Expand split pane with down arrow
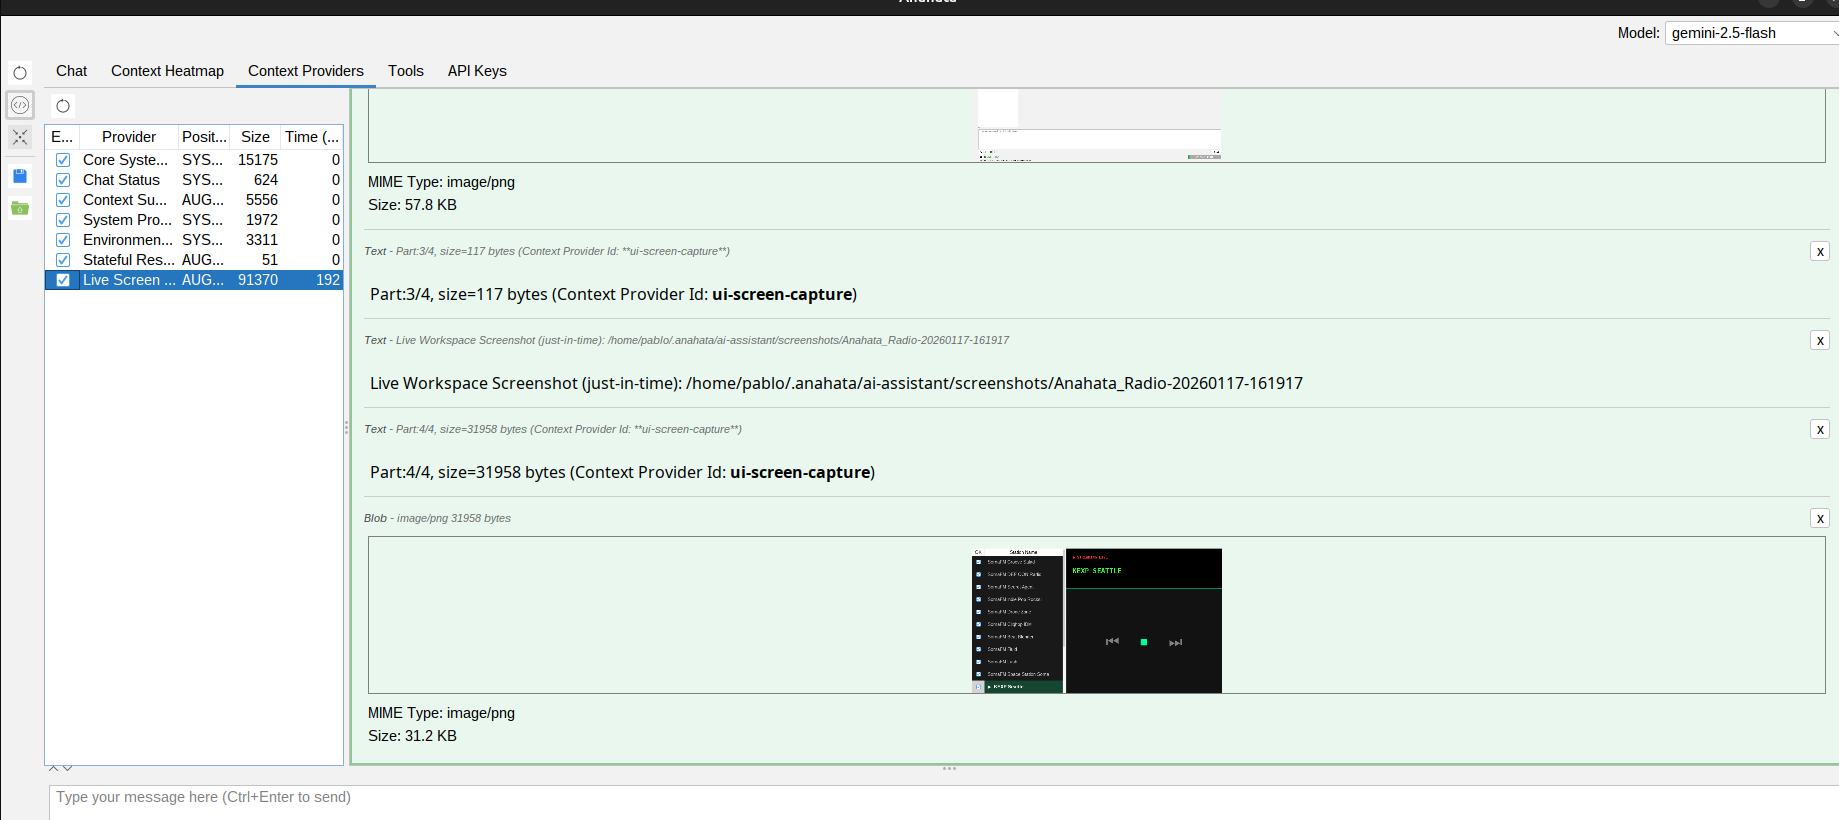 pos(68,768)
